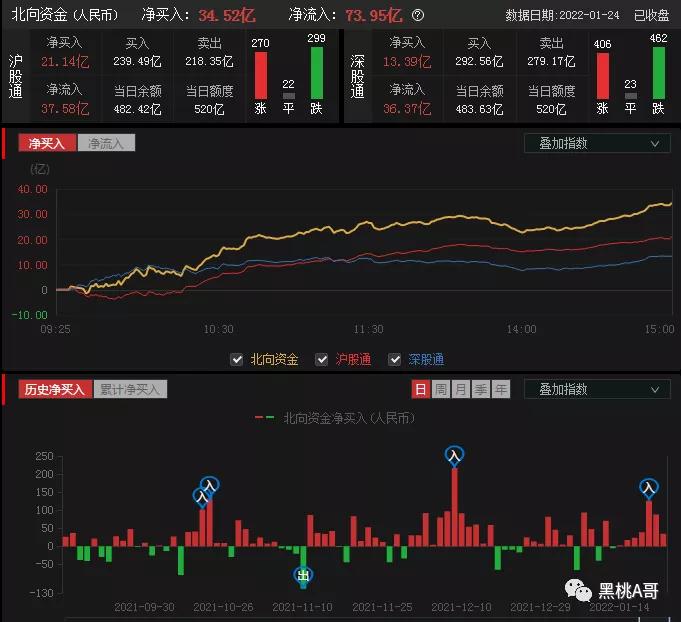Click the 14:00 time label on intraday chart
Viewport: 681px width, 622px height.
pos(521,329)
